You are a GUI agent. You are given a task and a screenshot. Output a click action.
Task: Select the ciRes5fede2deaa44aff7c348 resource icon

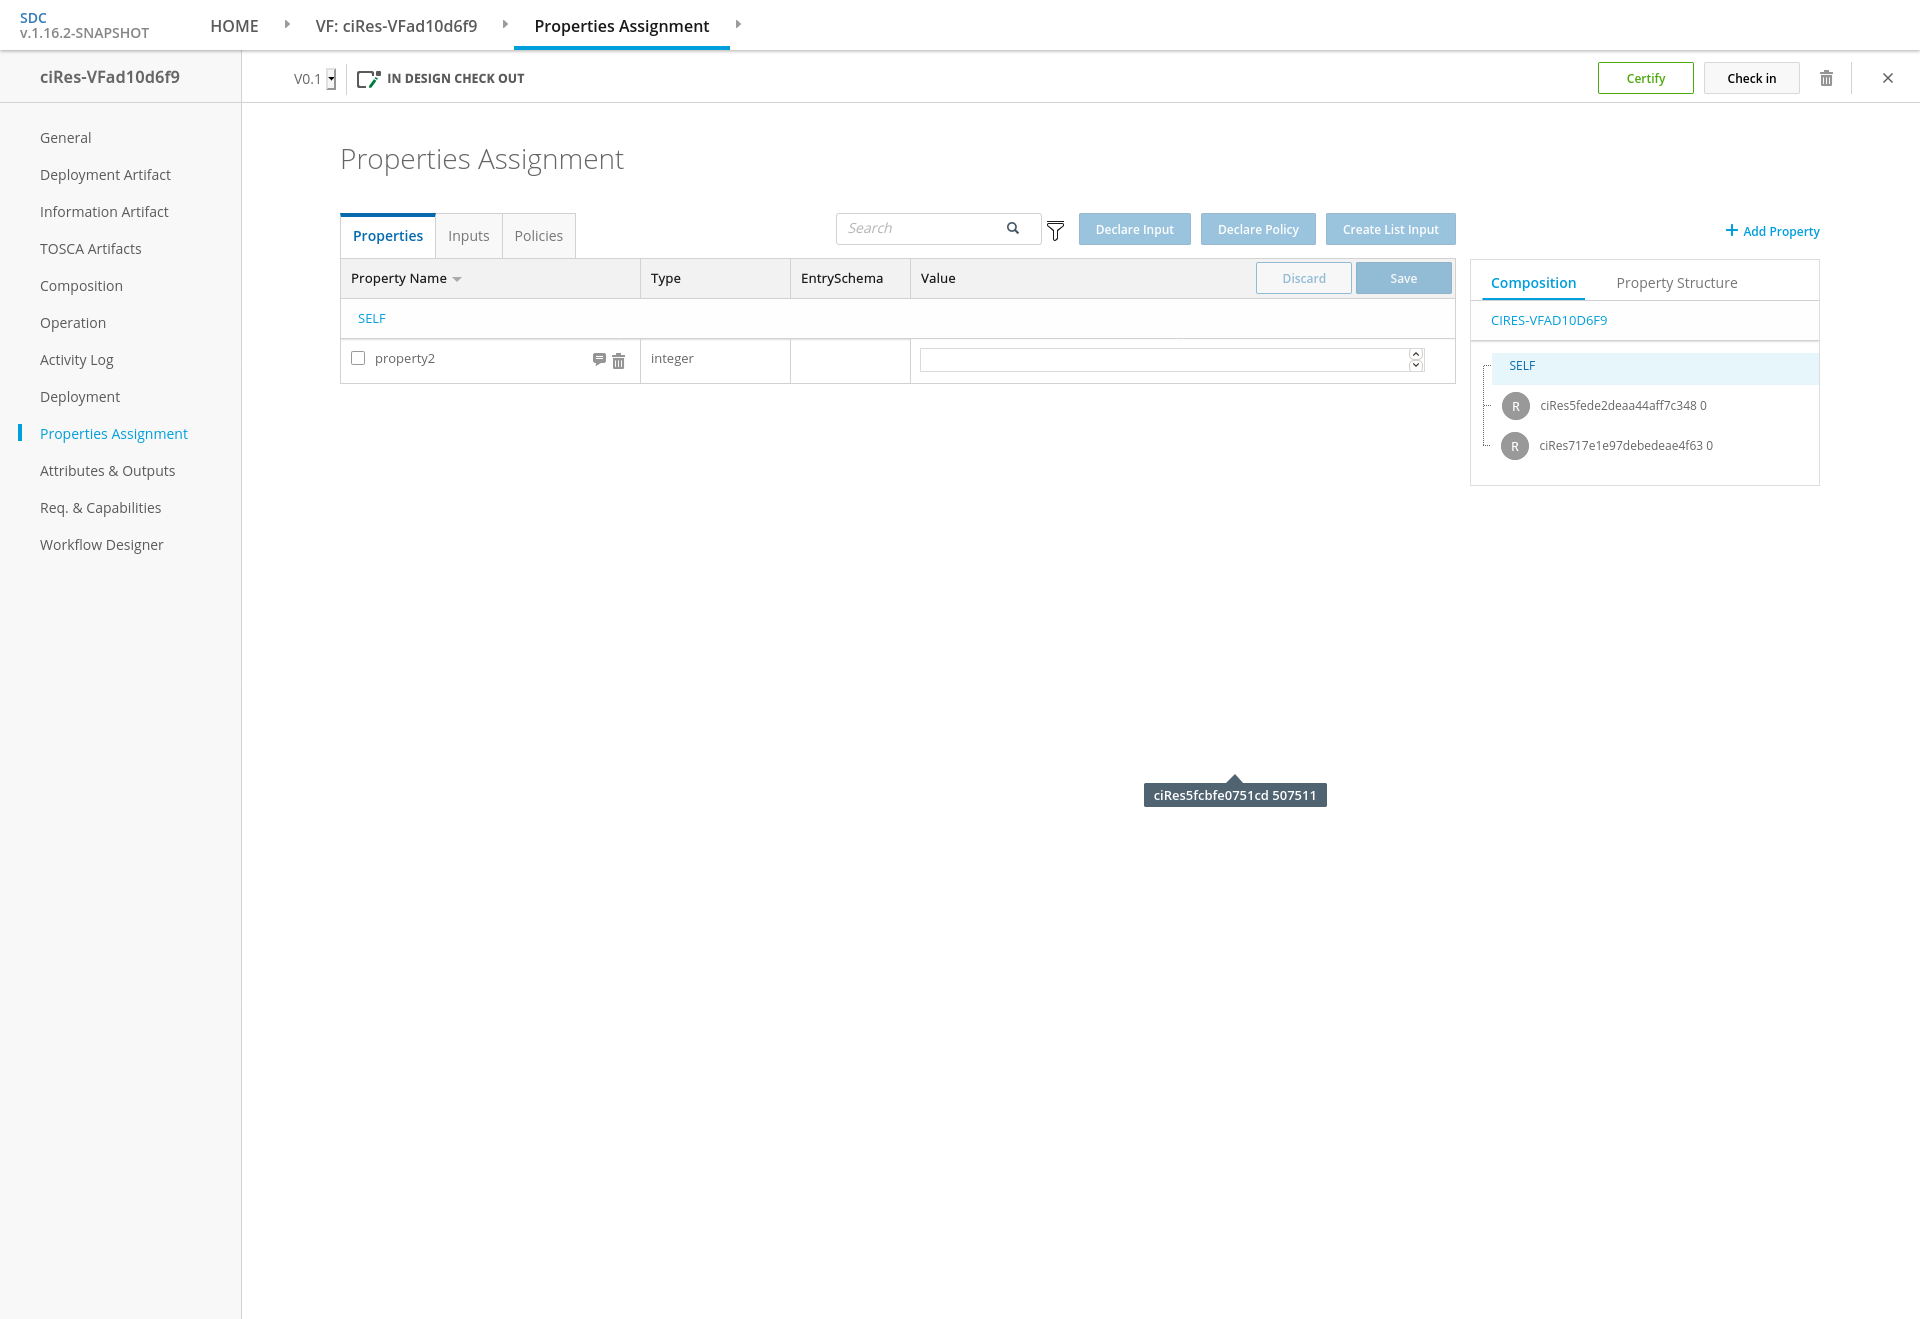pos(1515,406)
